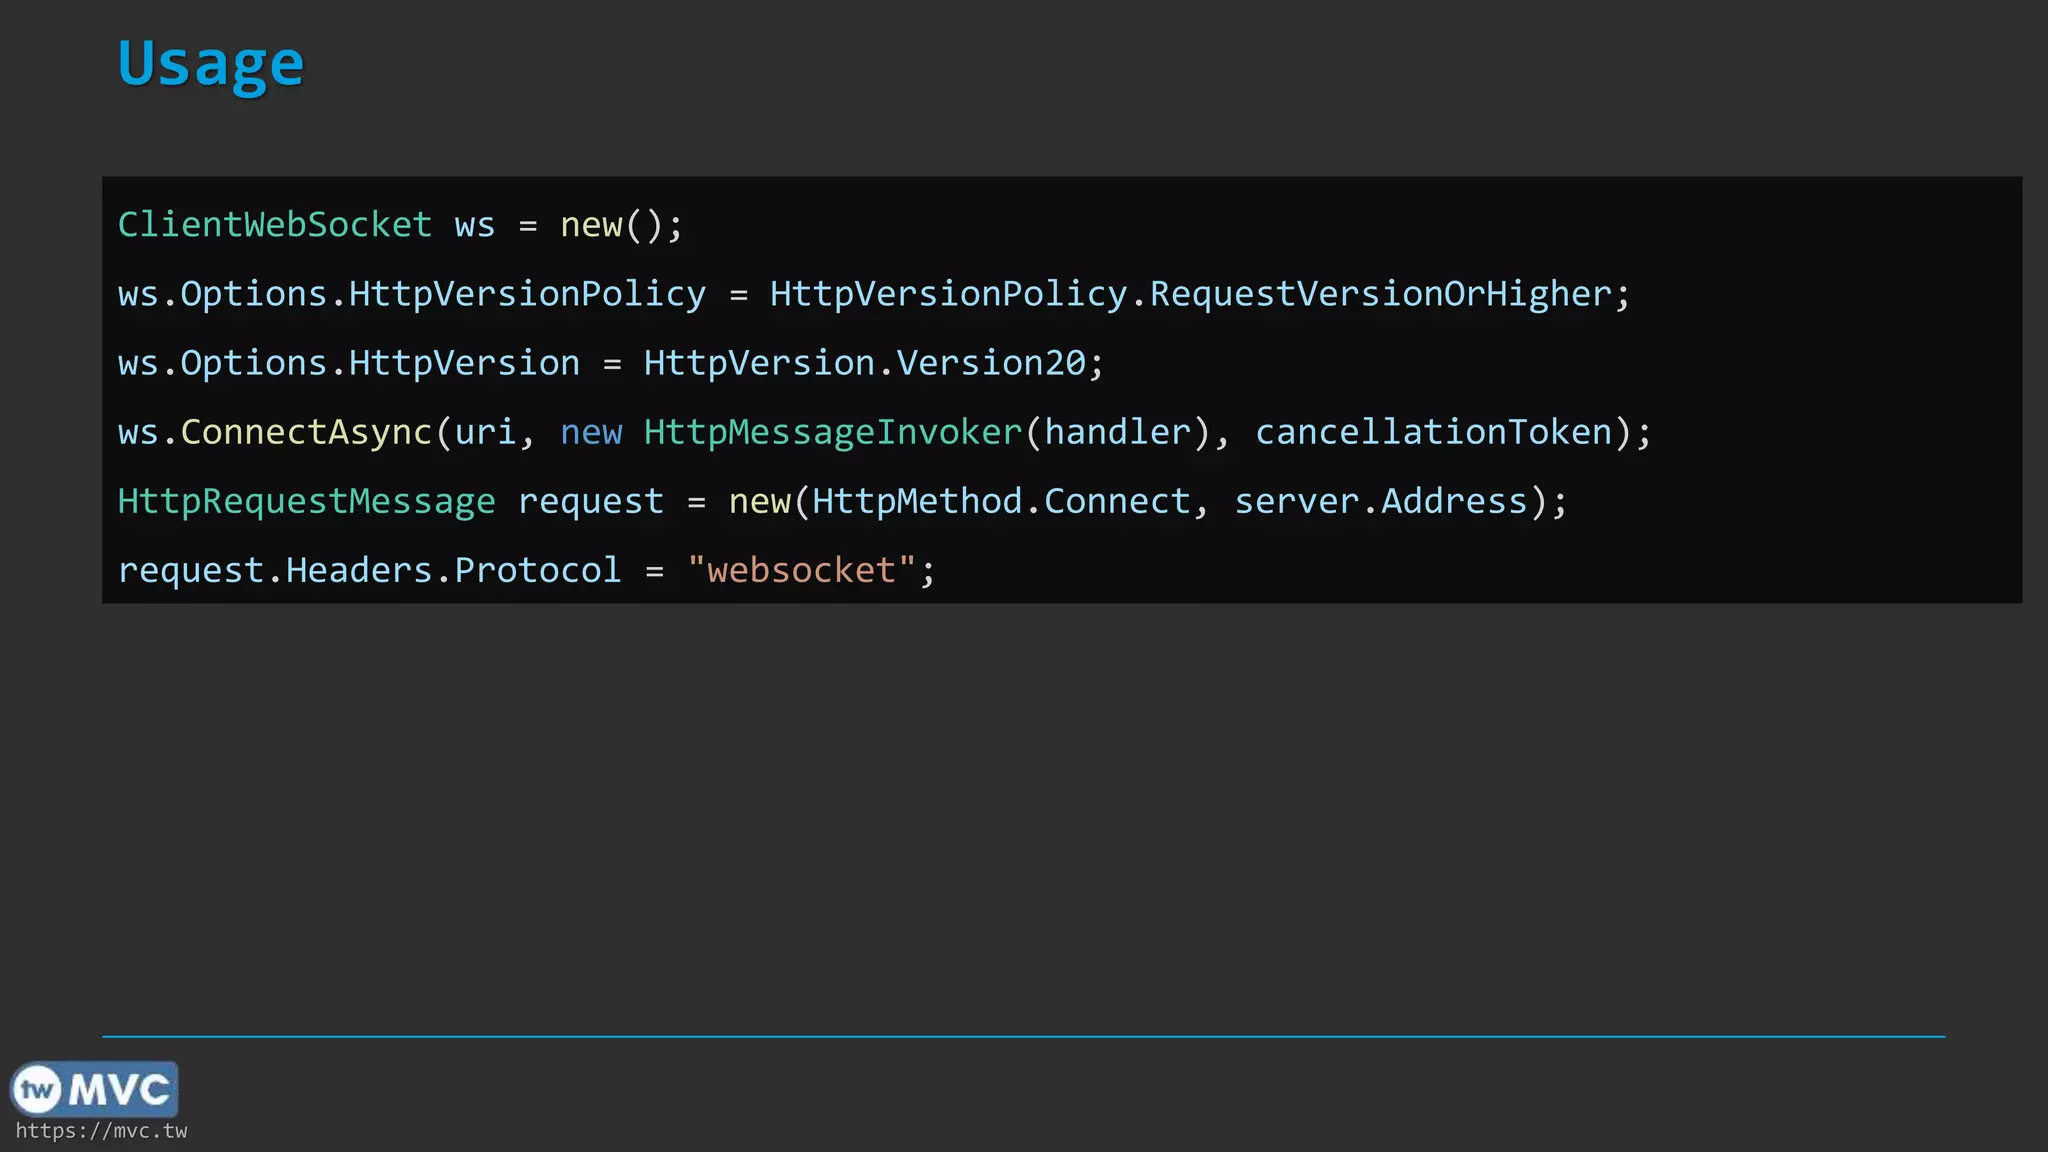Click HttpMessageInvoker in the code
2048x1152 pixels.
[x=833, y=432]
